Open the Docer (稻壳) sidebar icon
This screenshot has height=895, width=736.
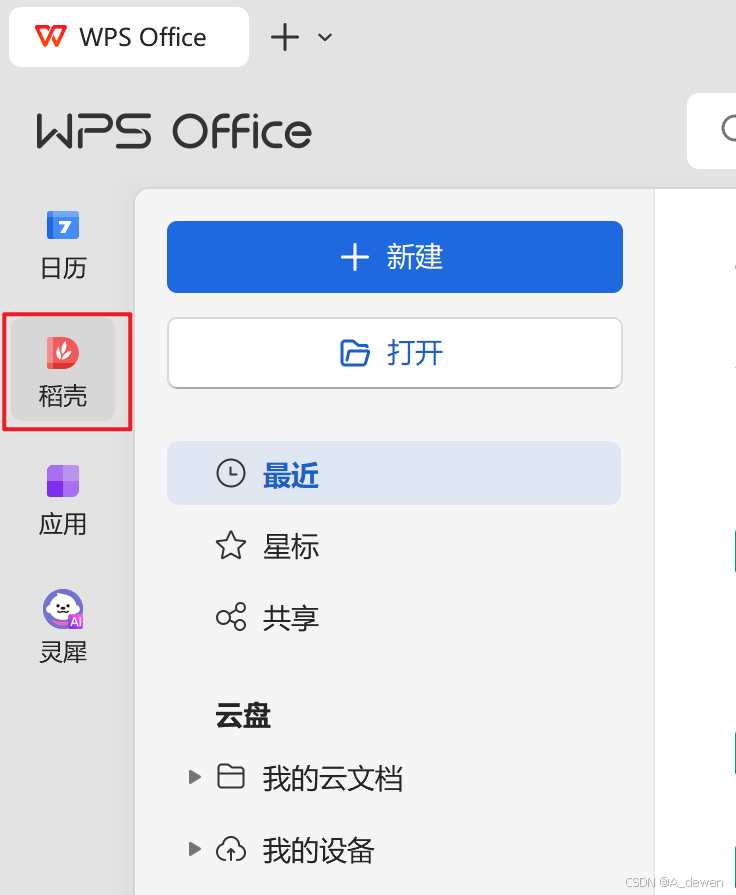click(63, 370)
